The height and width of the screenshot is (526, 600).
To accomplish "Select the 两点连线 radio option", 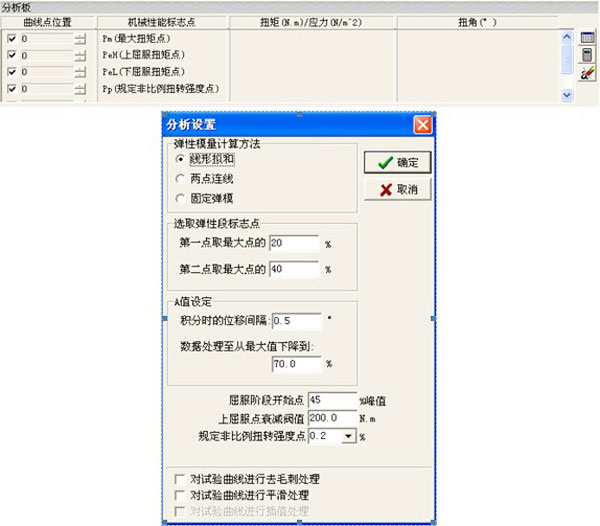I will pos(180,177).
